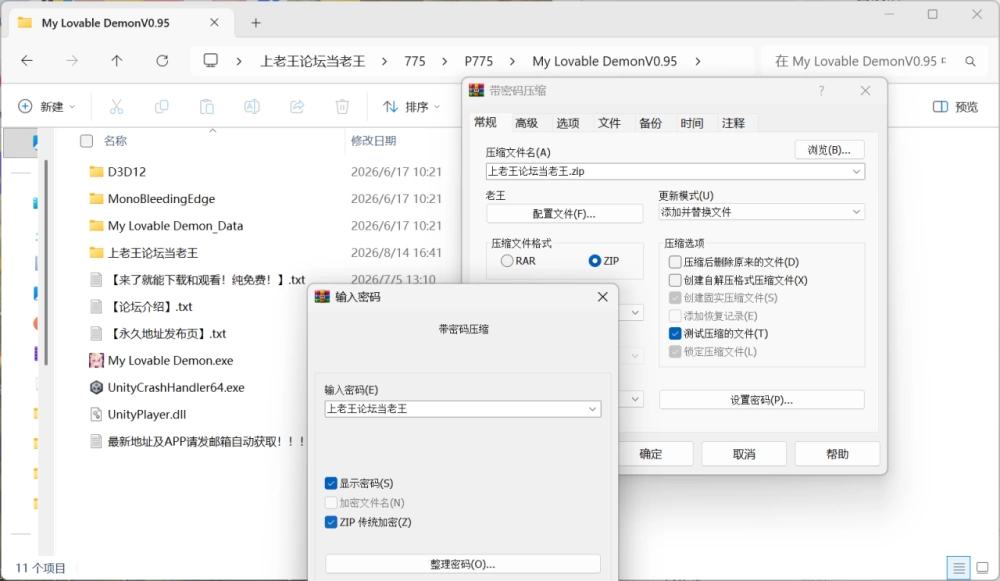This screenshot has height=581, width=1000.
Task: Click the 取消 button in compression dialog
Action: point(744,454)
